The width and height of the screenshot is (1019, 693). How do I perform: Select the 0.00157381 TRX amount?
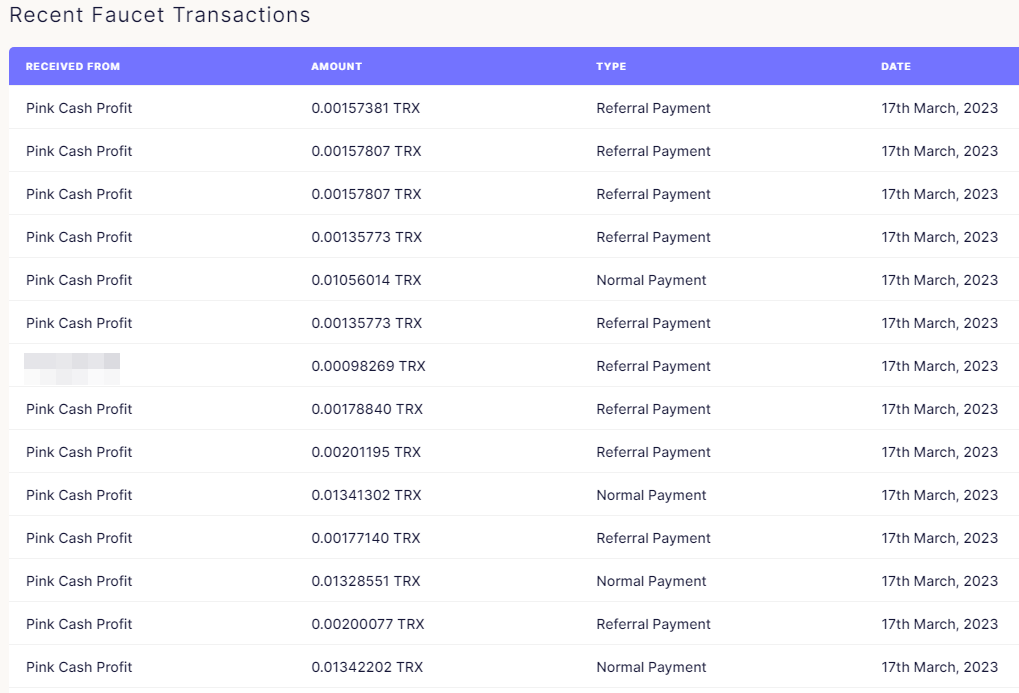point(366,108)
